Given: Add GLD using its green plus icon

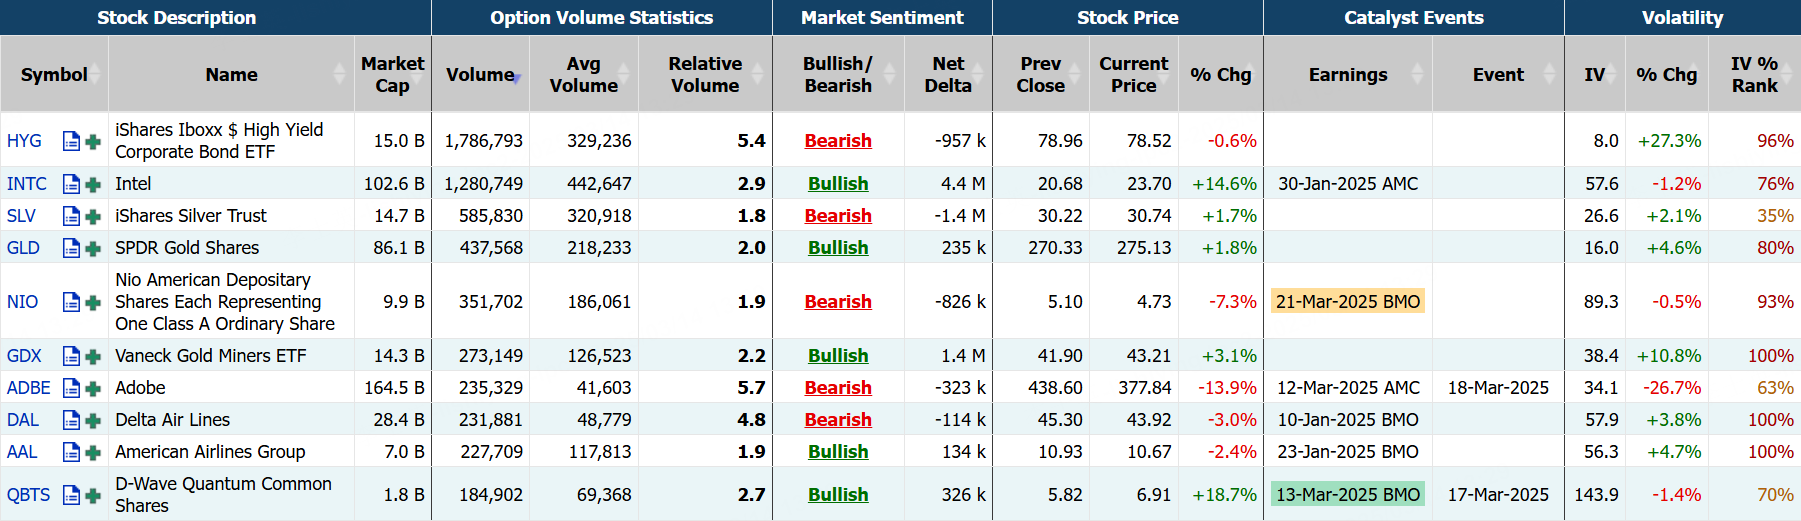Looking at the screenshot, I should tap(93, 248).
